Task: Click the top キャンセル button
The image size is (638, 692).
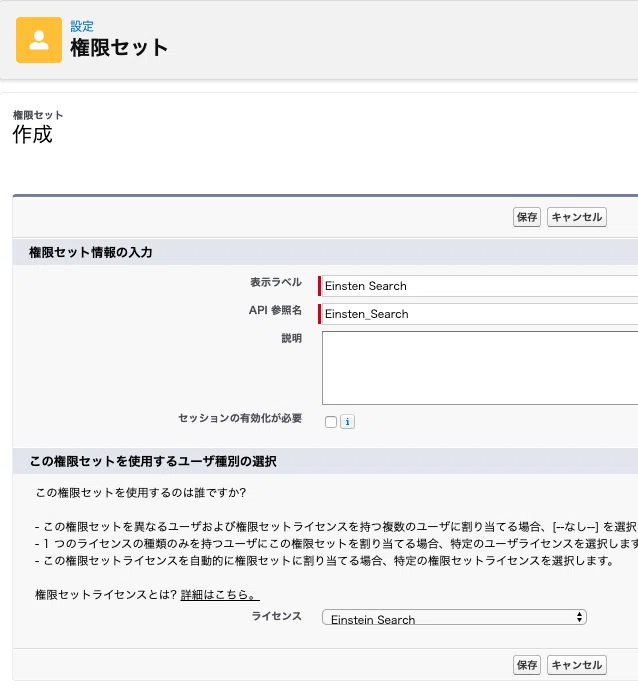Action: 577,217
